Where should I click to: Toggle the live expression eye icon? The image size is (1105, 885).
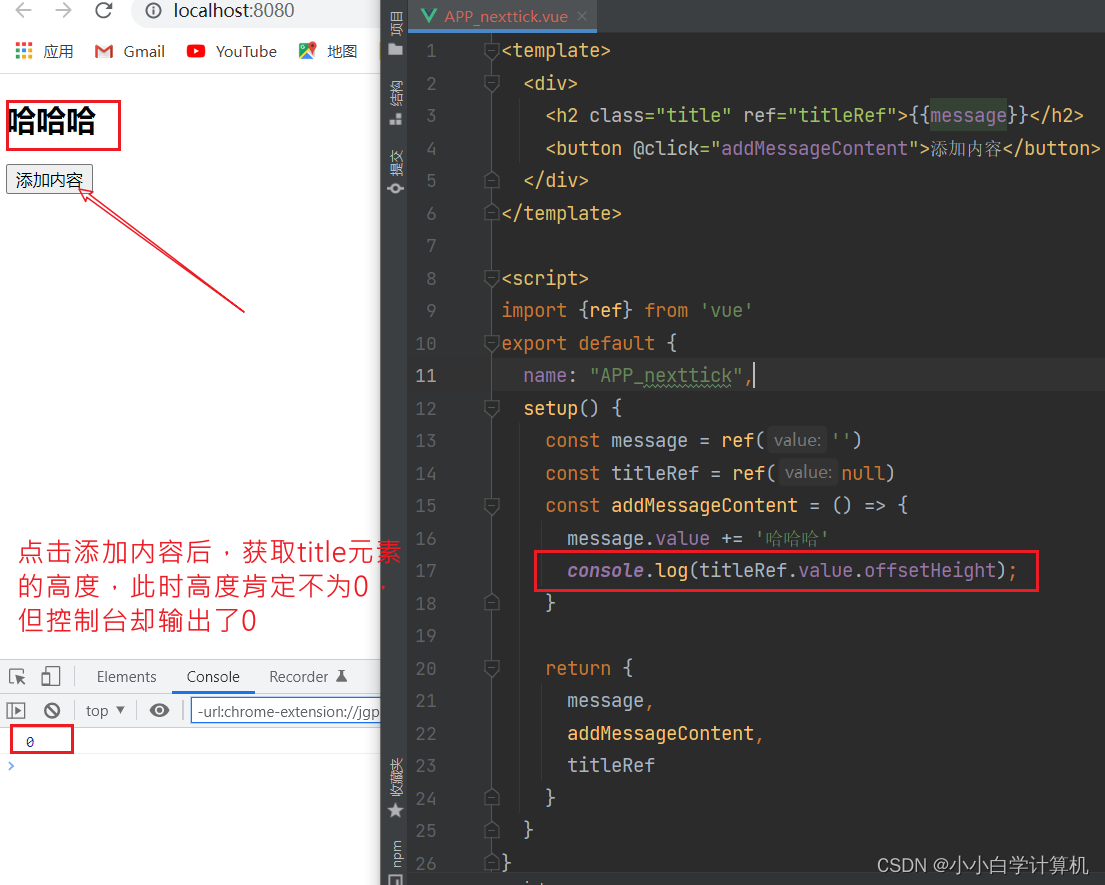159,710
